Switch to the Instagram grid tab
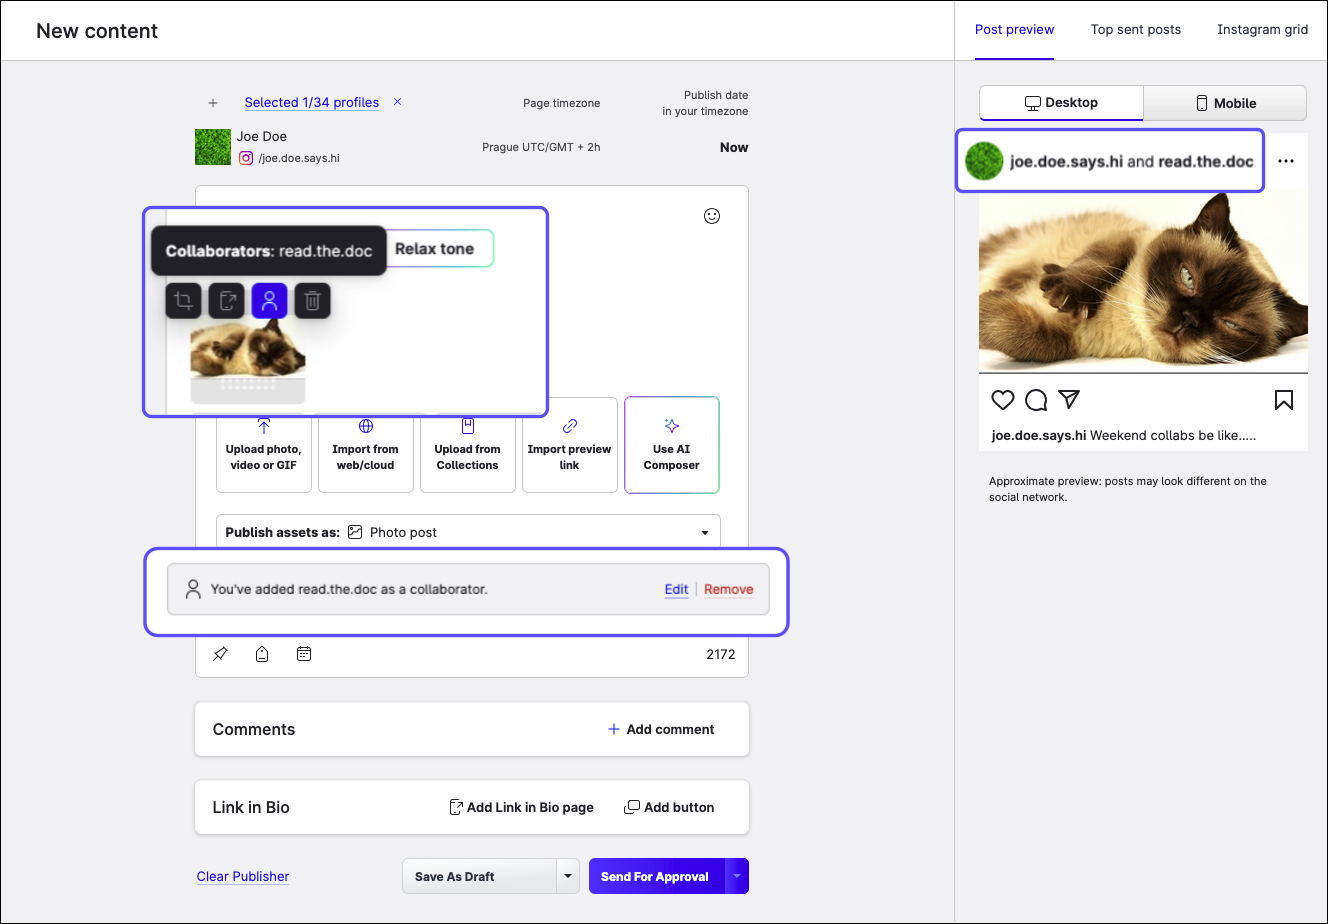This screenshot has height=924, width=1328. point(1262,30)
